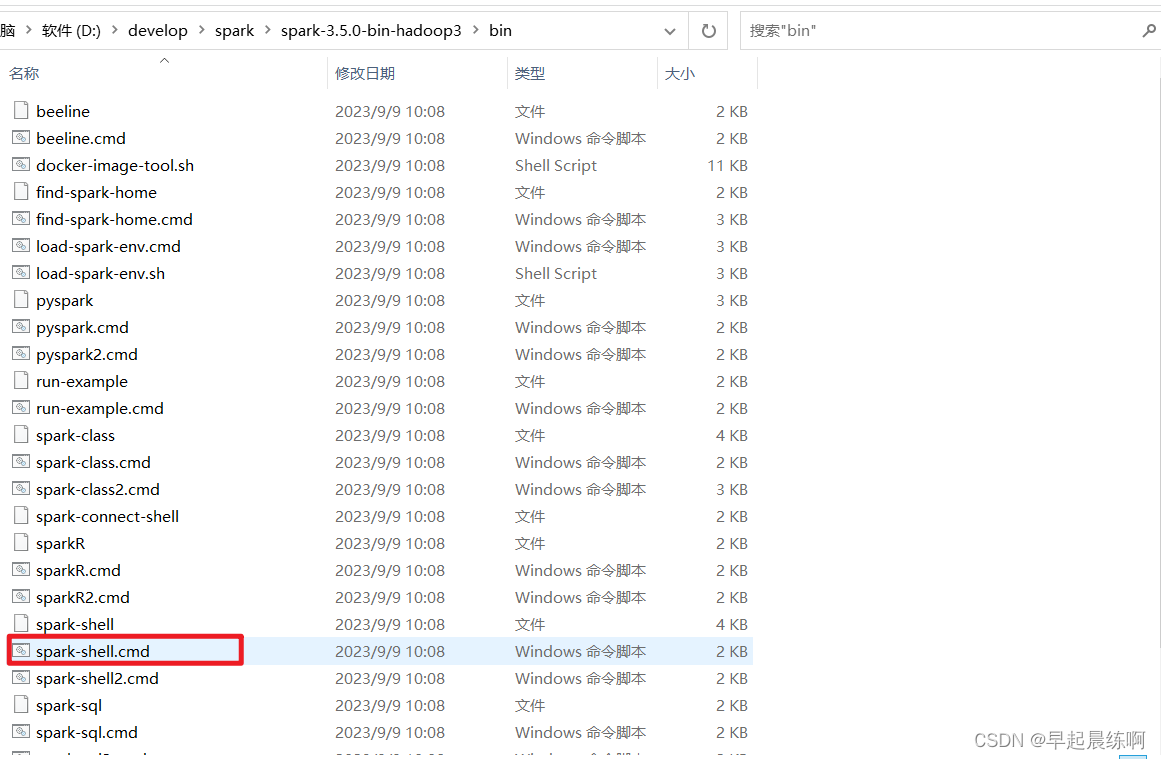Viewport: 1161px width, 759px height.
Task: Expand the chevron after spark breadcrumb
Action: point(267,30)
